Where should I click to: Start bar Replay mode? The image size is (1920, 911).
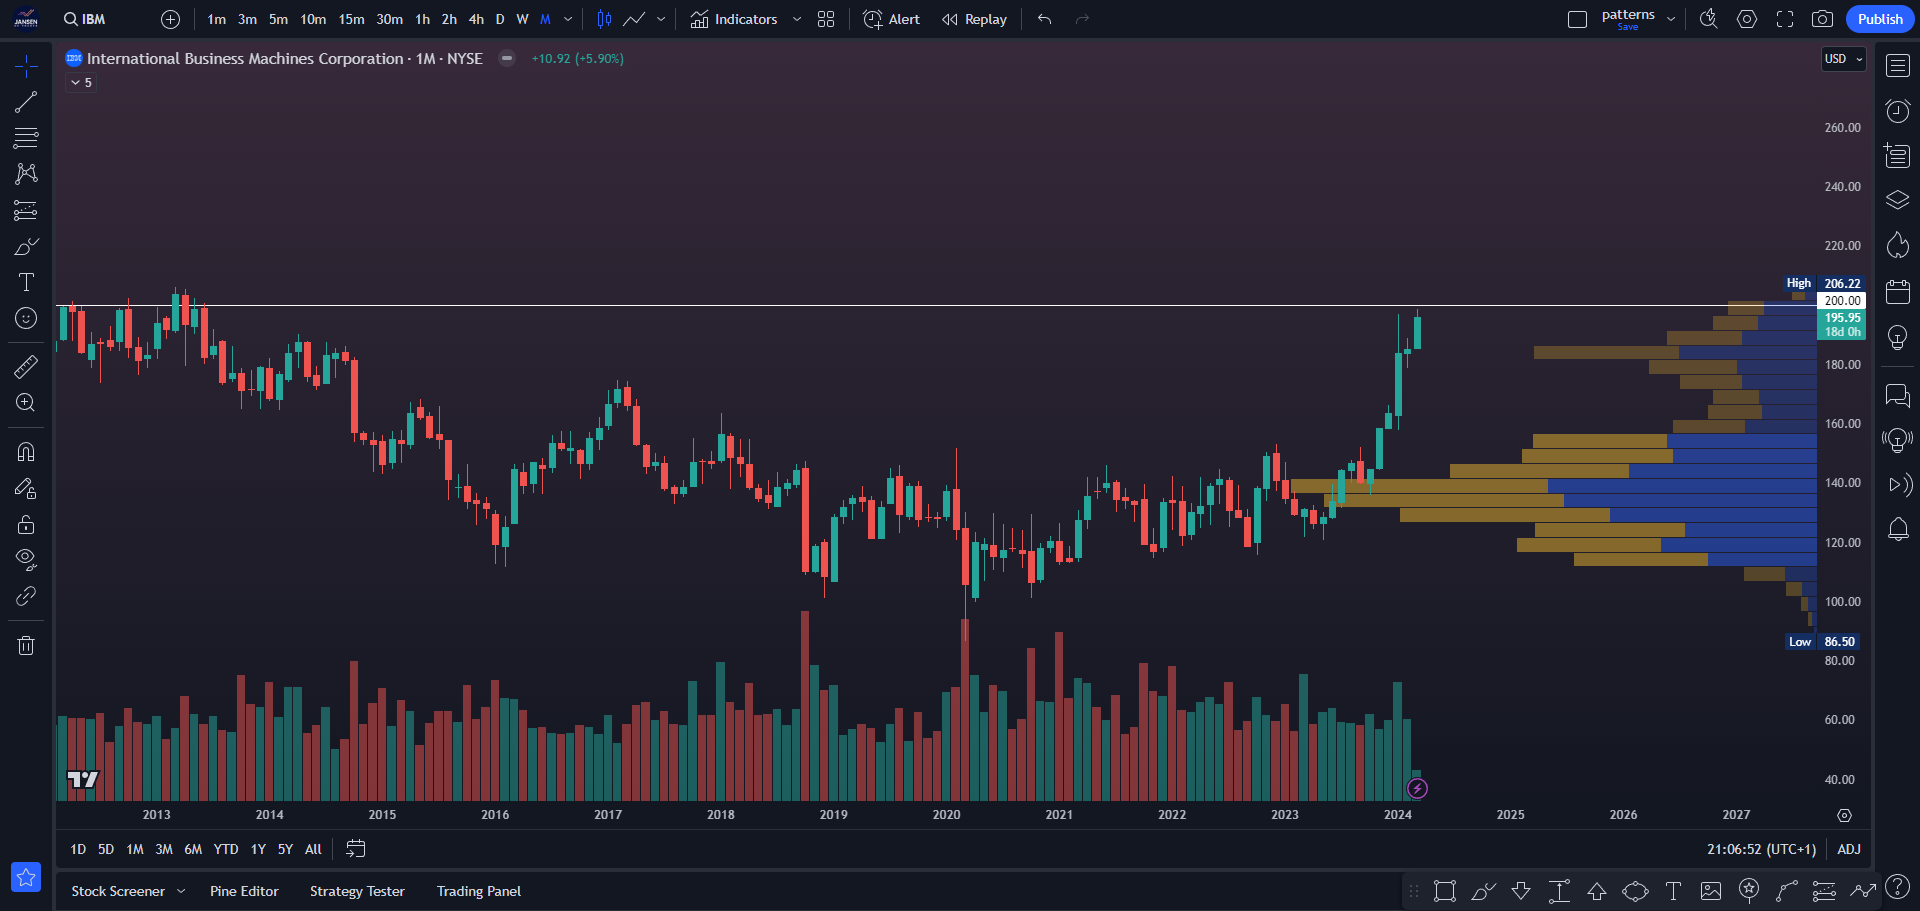[x=974, y=19]
